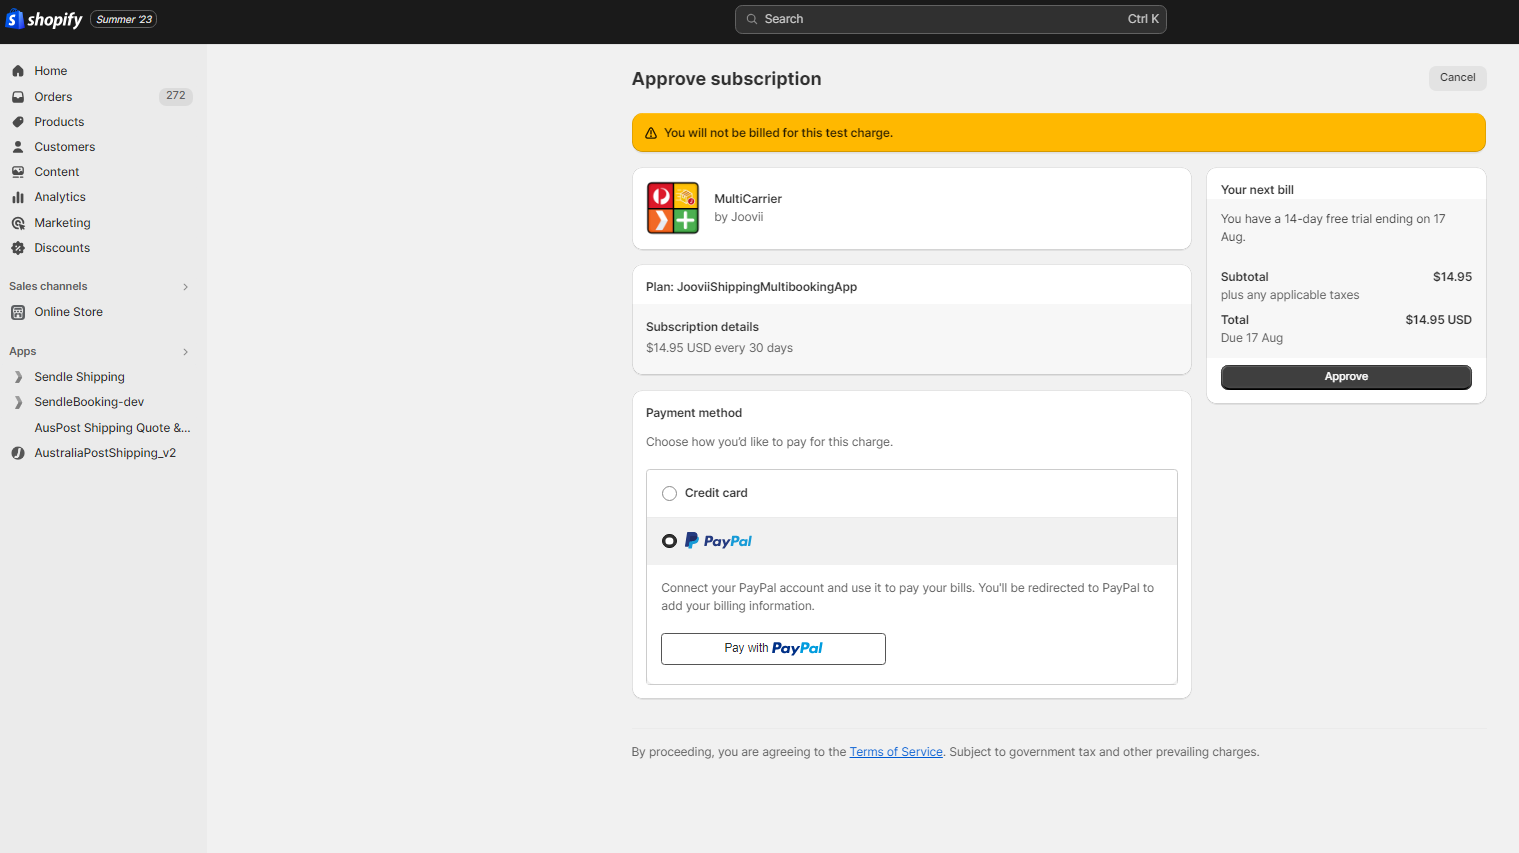Open Discounts via the discount icon
1519x853 pixels.
18,247
